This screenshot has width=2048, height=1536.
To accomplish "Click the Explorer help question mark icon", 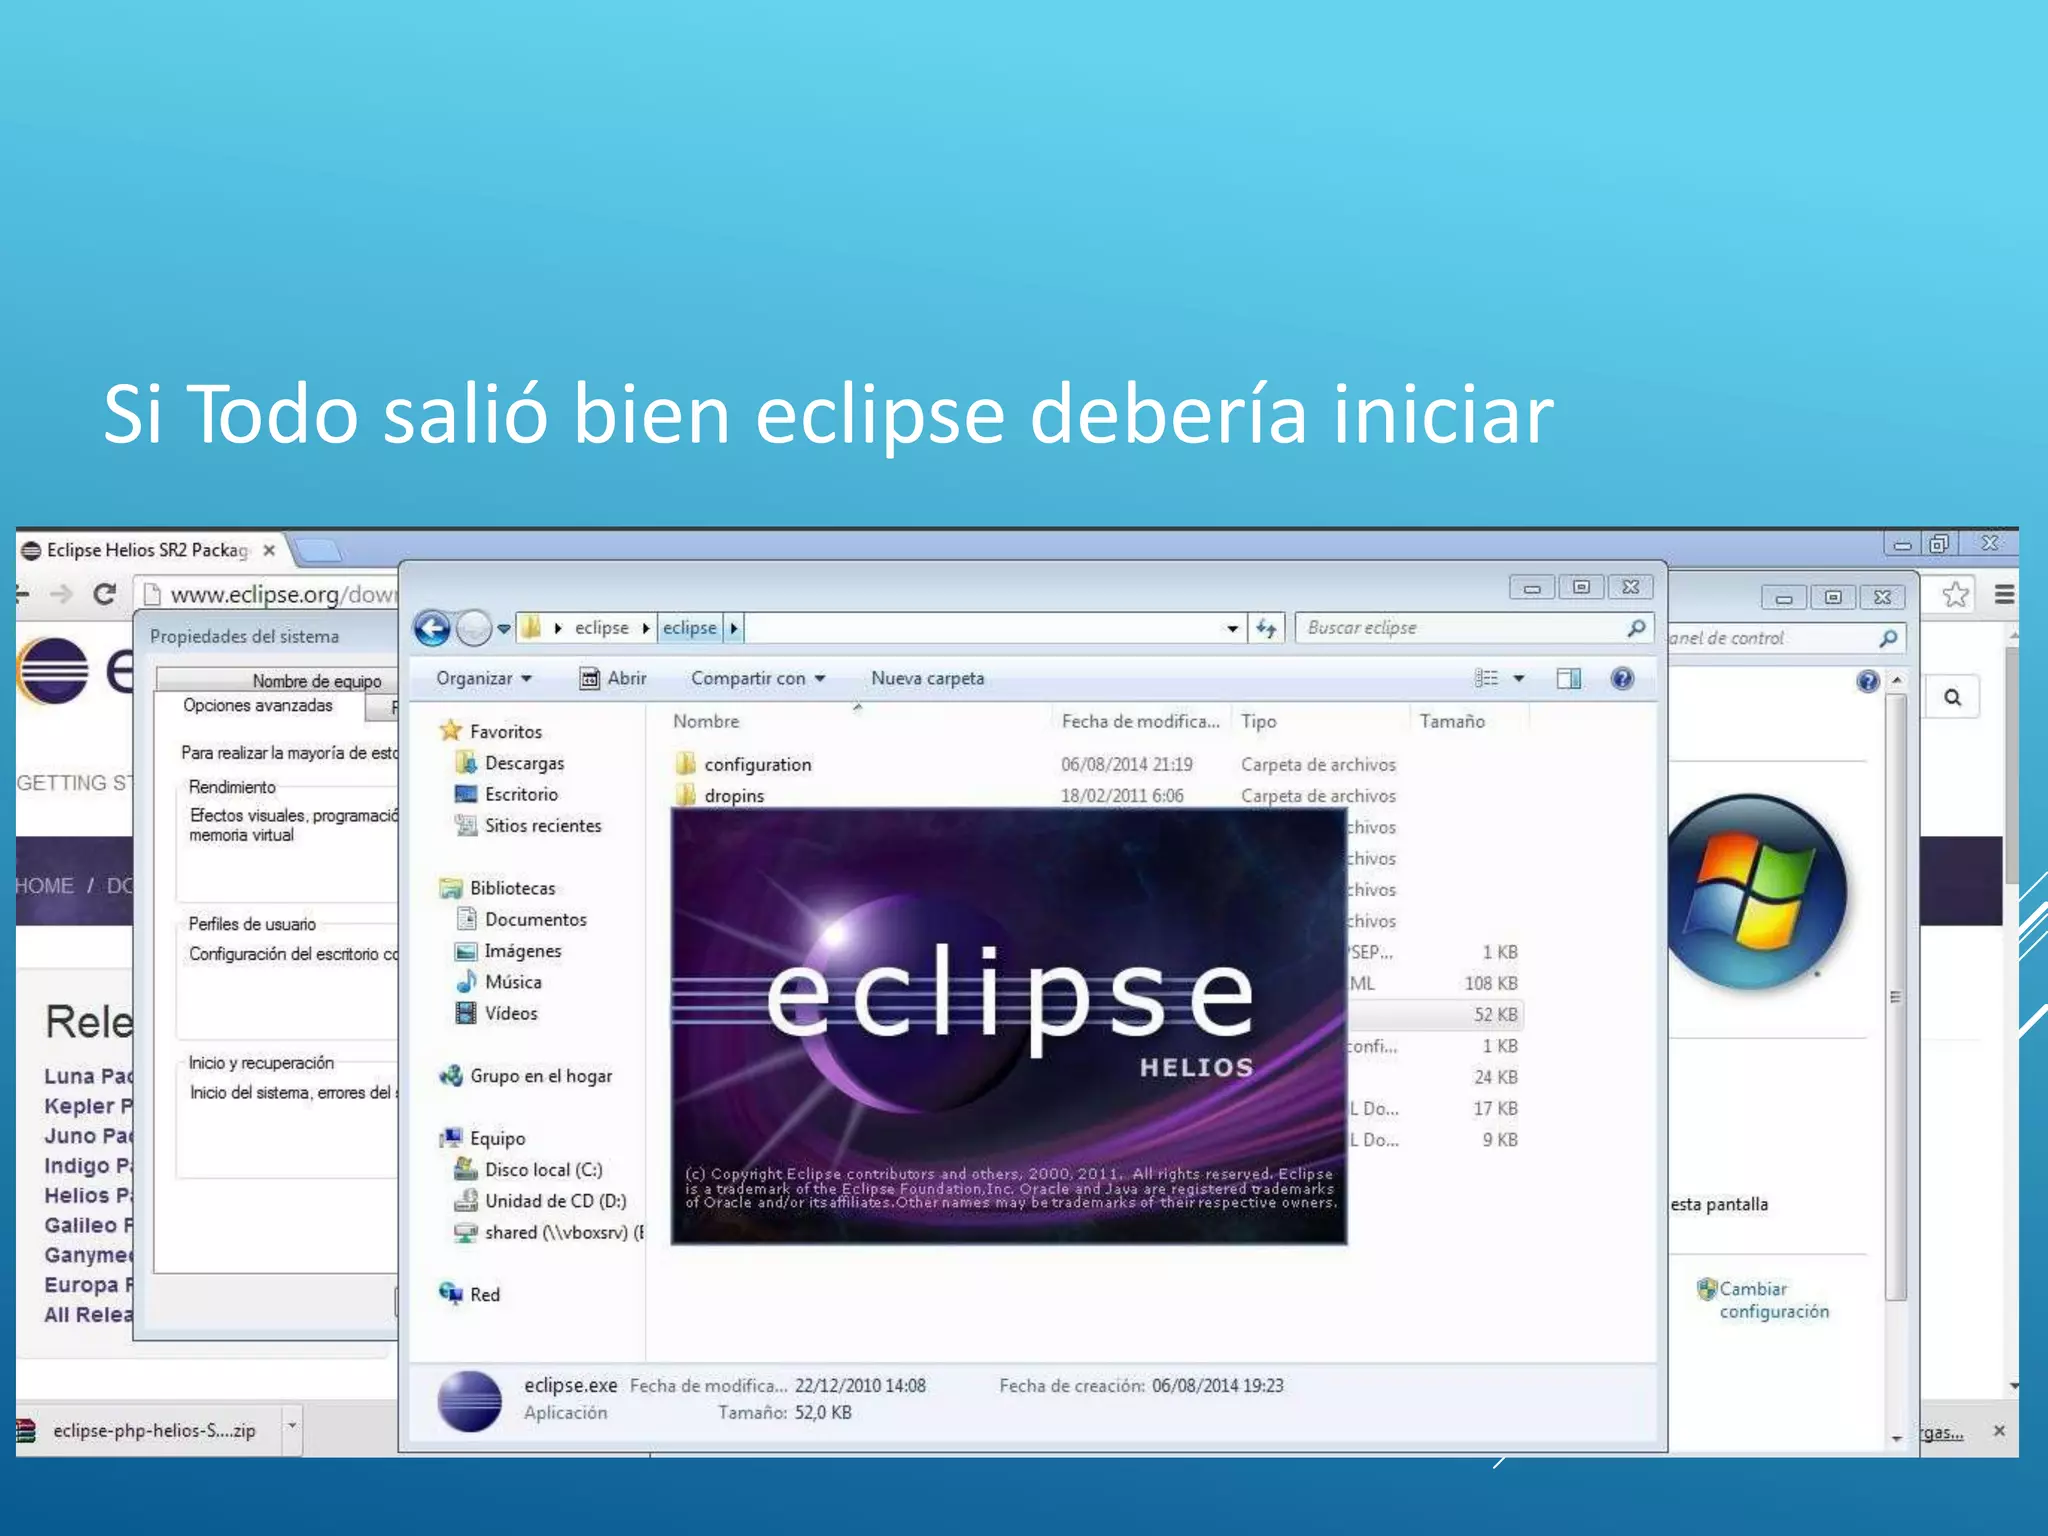I will point(1622,679).
